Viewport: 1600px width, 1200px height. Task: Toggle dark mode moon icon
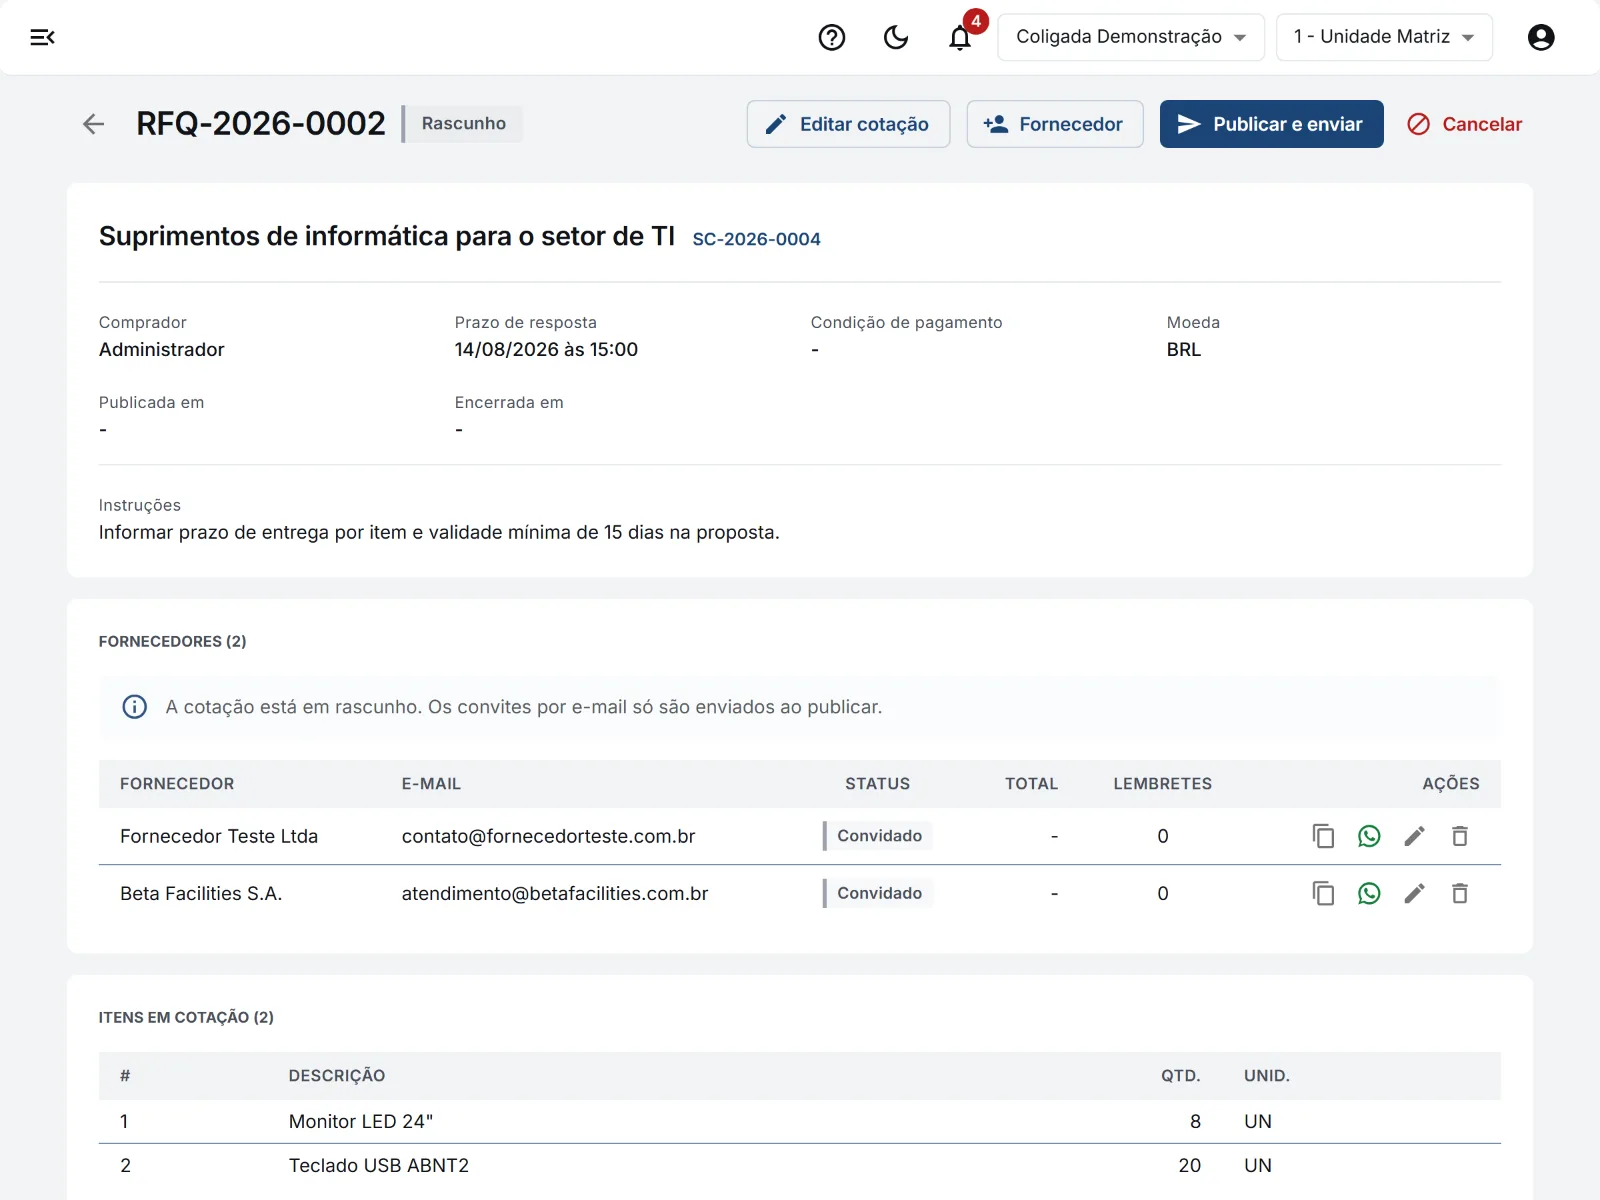click(x=896, y=37)
